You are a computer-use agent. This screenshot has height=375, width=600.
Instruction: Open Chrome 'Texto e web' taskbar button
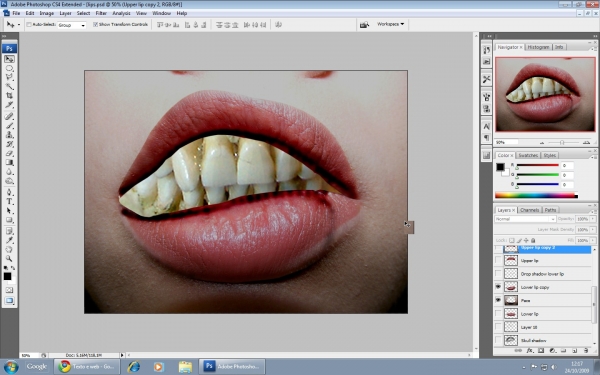point(86,367)
